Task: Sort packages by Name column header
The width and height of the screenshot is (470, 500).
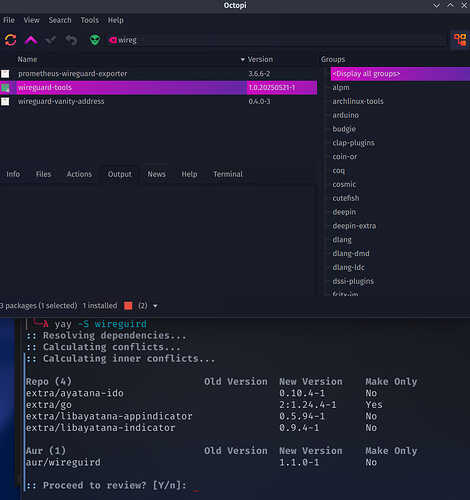Action: click(27, 59)
